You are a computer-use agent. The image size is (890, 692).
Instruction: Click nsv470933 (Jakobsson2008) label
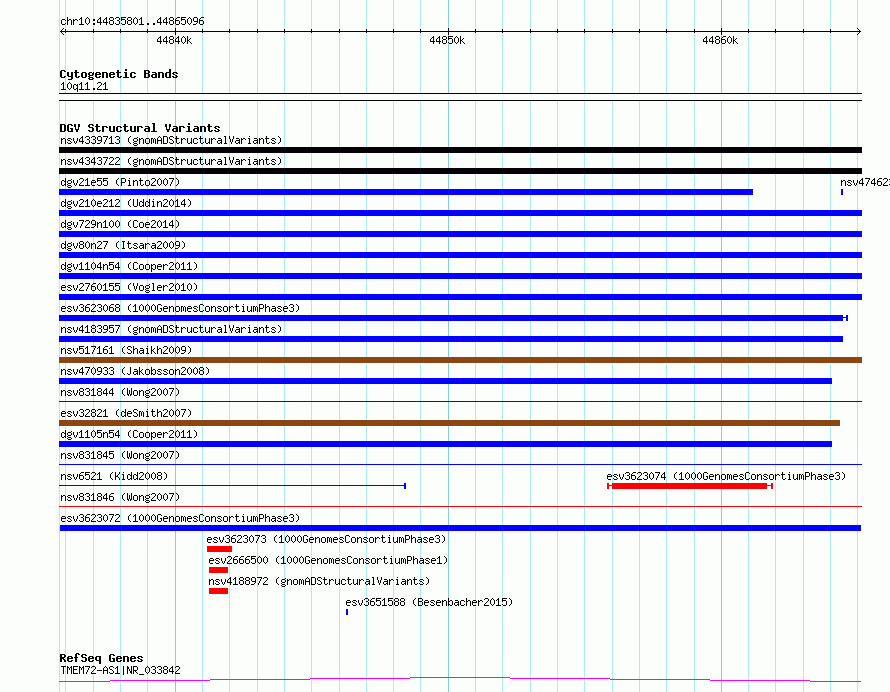pyautogui.click(x=135, y=371)
